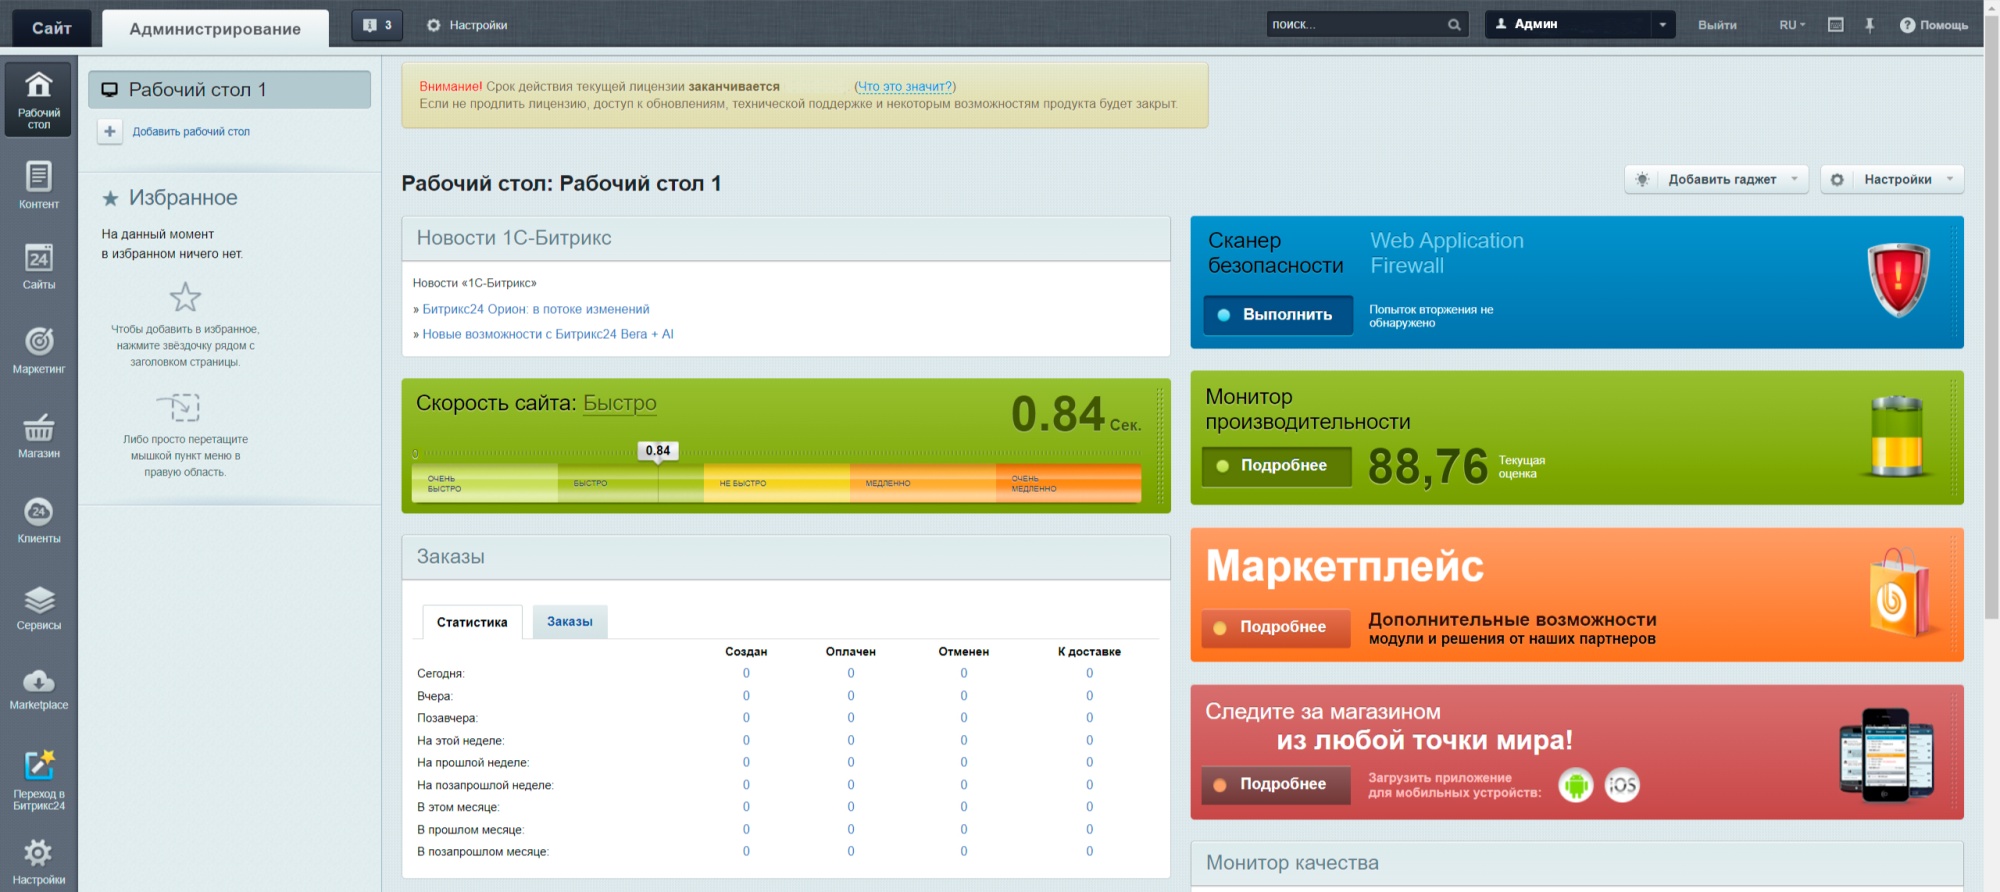Open the Админ user dropdown arrow
Image resolution: width=2000 pixels, height=892 pixels.
(1662, 25)
